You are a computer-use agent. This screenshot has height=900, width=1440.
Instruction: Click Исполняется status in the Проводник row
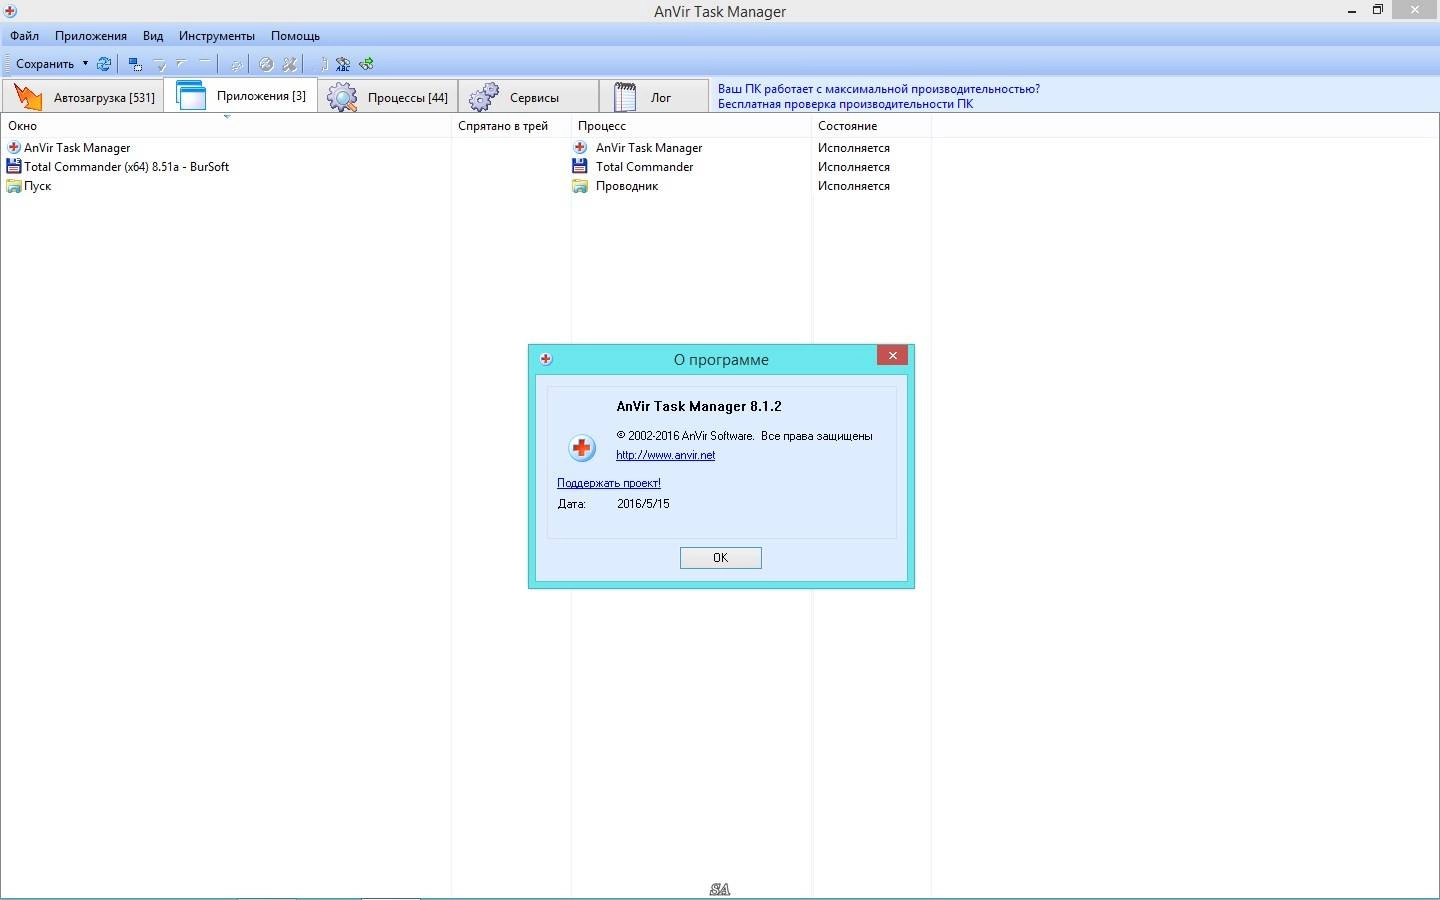854,186
